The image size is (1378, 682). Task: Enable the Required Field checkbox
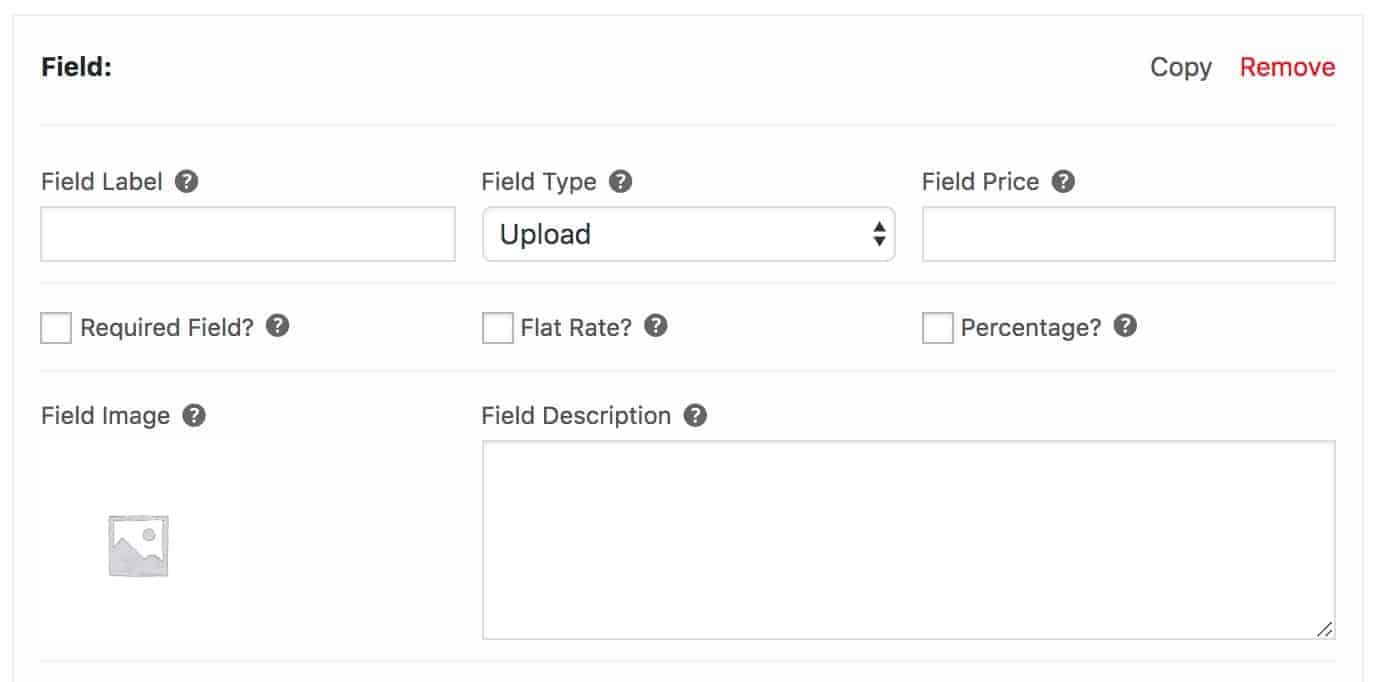[x=56, y=326]
